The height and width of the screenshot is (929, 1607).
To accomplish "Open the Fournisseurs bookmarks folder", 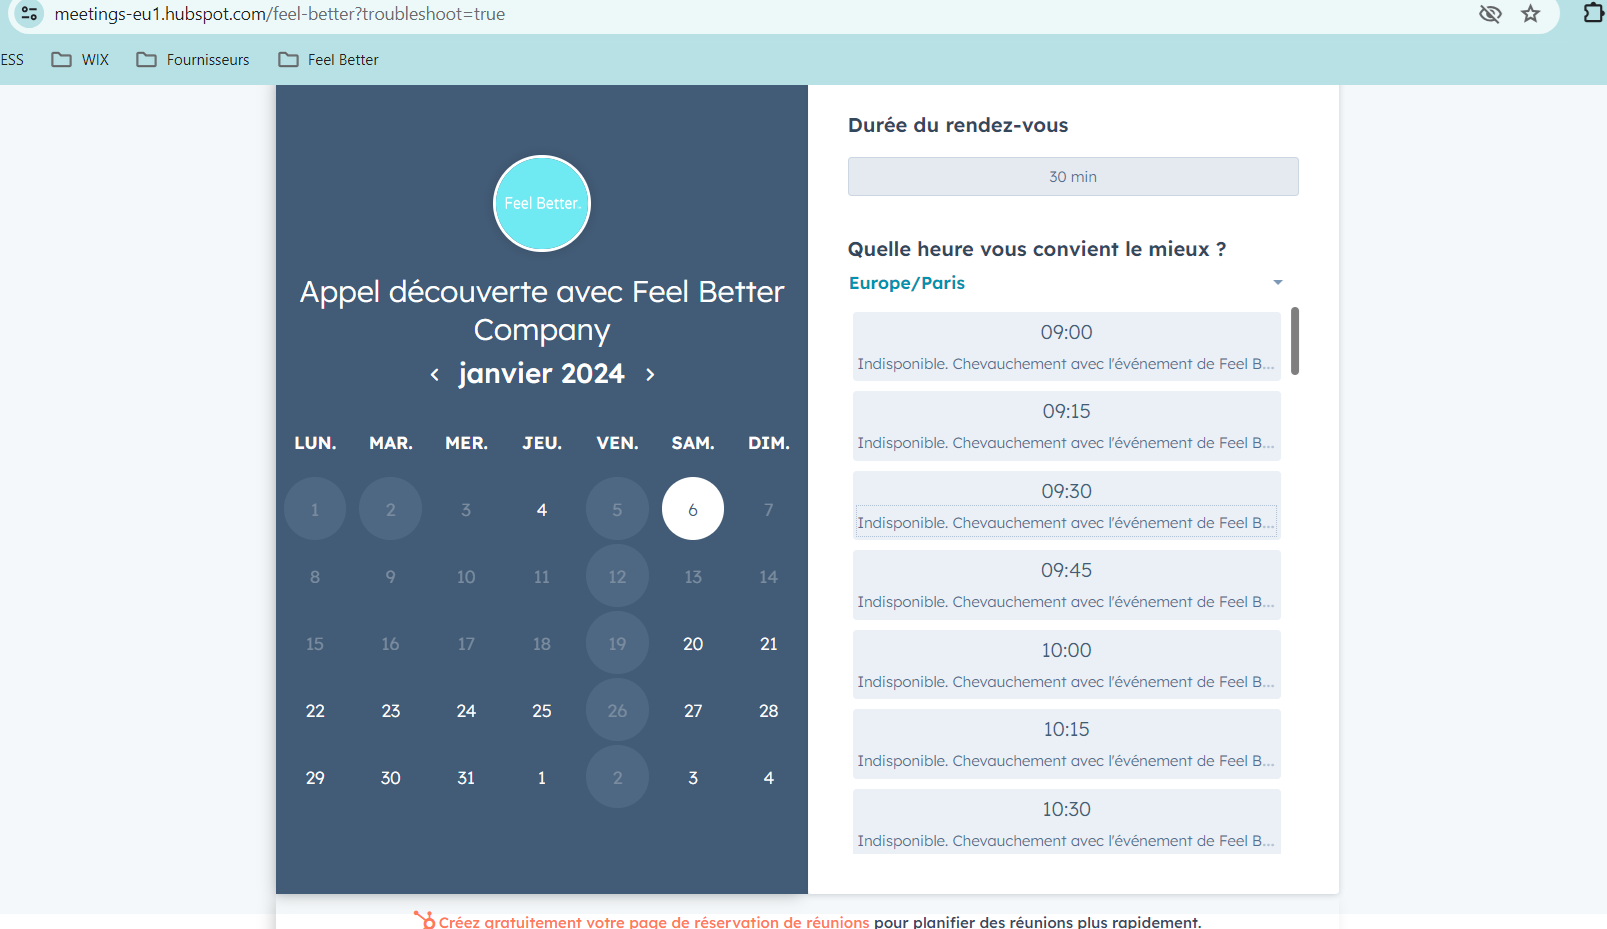I will pos(193,60).
